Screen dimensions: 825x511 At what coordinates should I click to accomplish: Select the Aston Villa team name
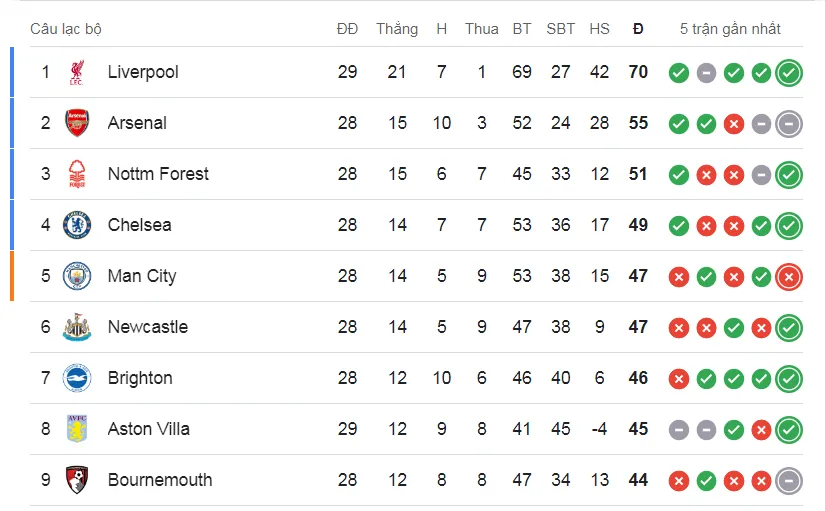pyautogui.click(x=149, y=429)
